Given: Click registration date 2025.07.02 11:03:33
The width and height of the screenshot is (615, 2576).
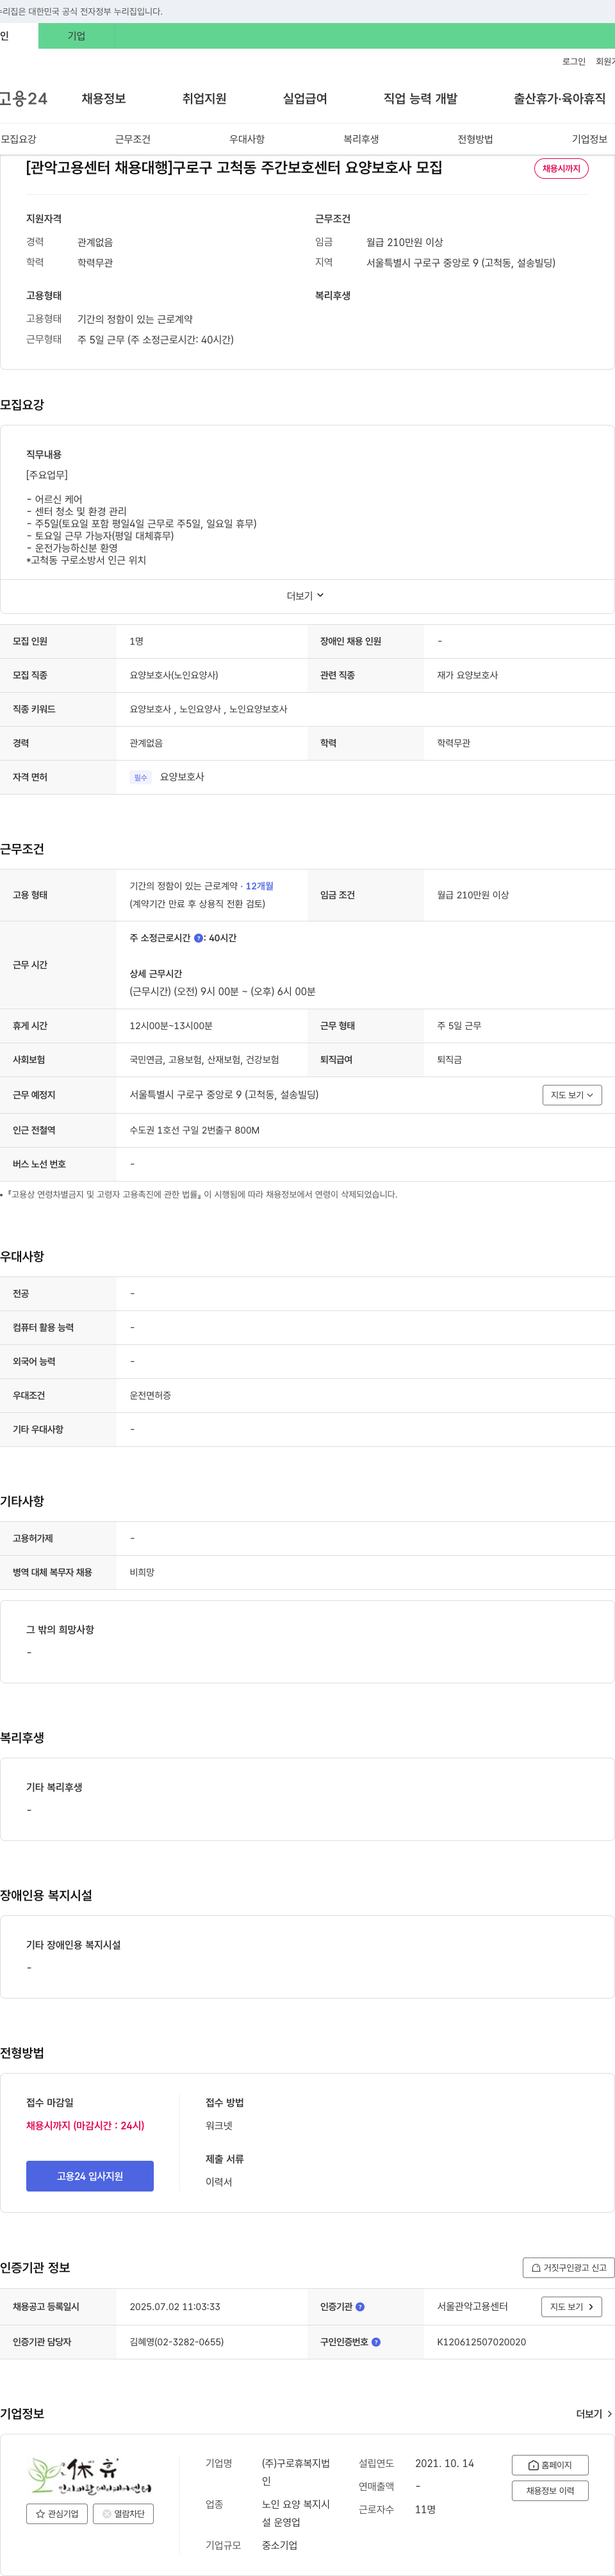Looking at the screenshot, I should 174,2306.
